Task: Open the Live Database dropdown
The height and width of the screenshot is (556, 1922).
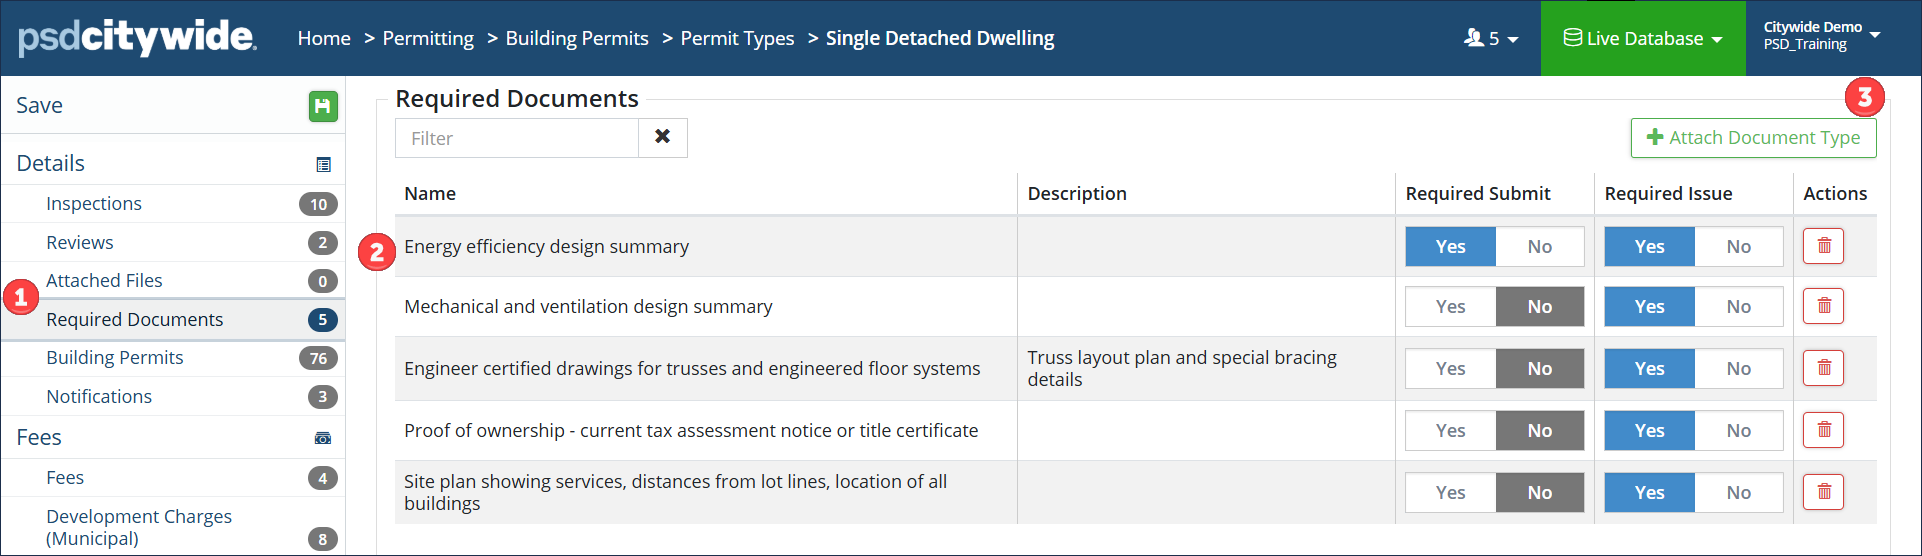Action: click(x=1643, y=38)
